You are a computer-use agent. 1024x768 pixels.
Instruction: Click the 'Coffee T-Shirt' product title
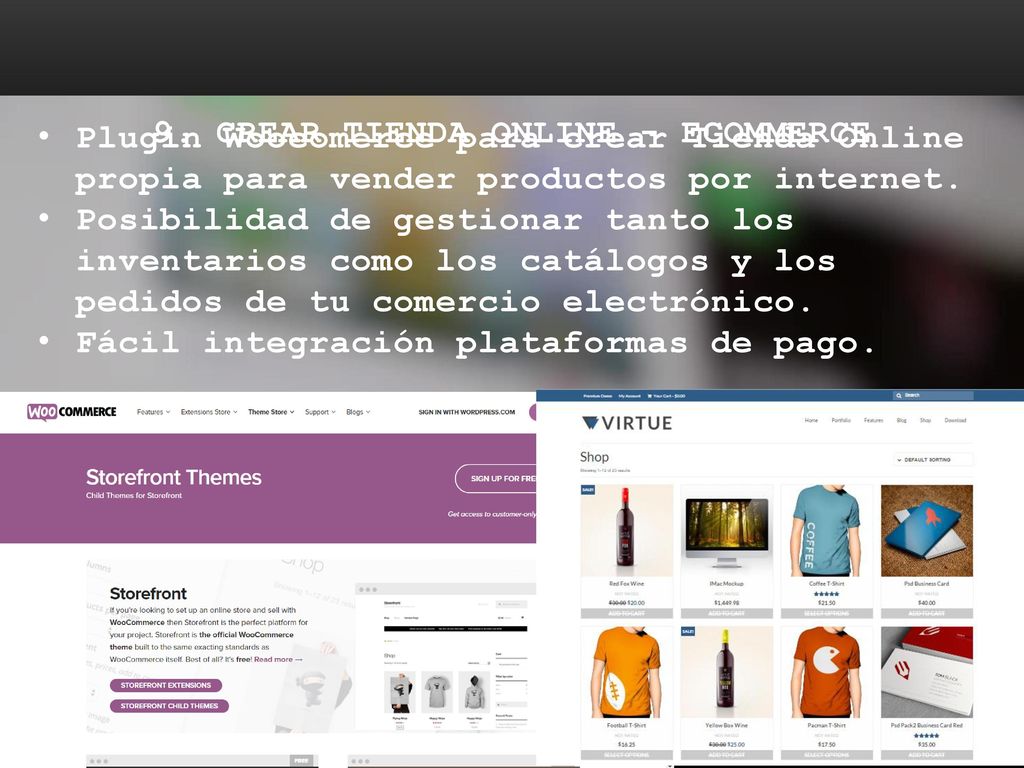click(x=826, y=584)
